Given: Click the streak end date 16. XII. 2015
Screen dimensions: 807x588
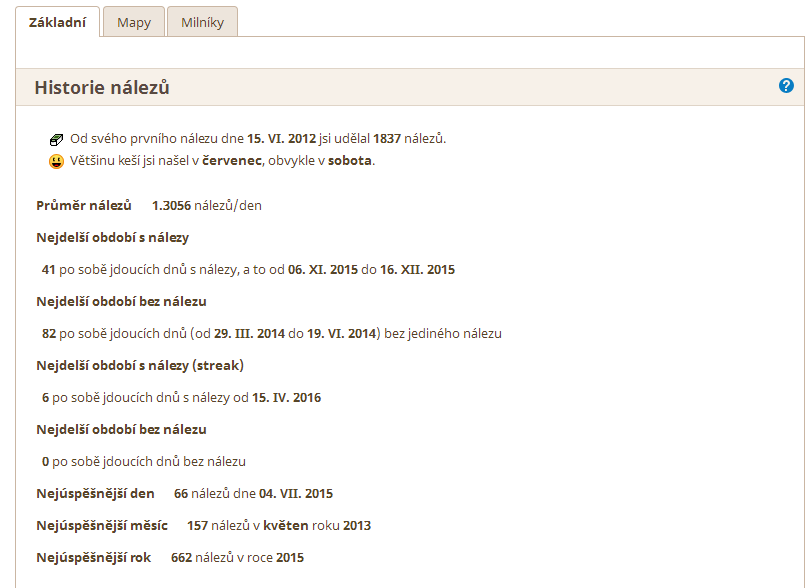Looking at the screenshot, I should [417, 269].
